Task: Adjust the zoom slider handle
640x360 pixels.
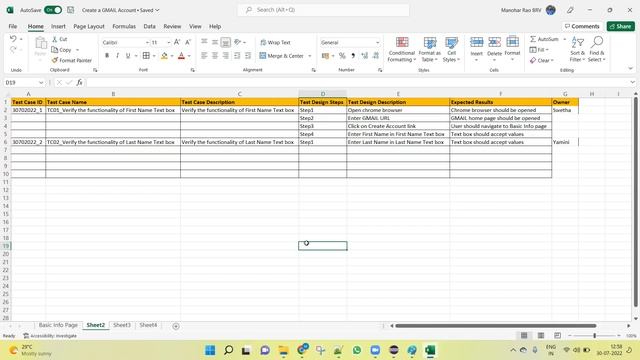Action: tap(595, 336)
